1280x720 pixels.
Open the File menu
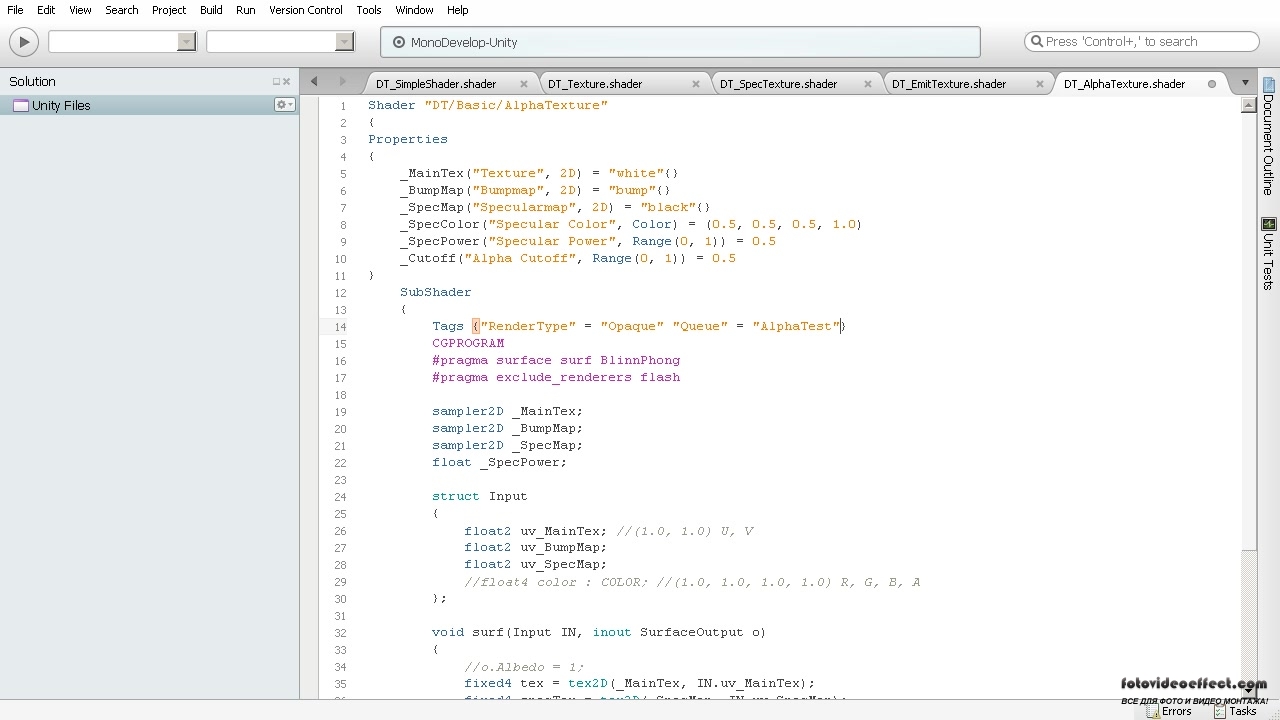(15, 10)
